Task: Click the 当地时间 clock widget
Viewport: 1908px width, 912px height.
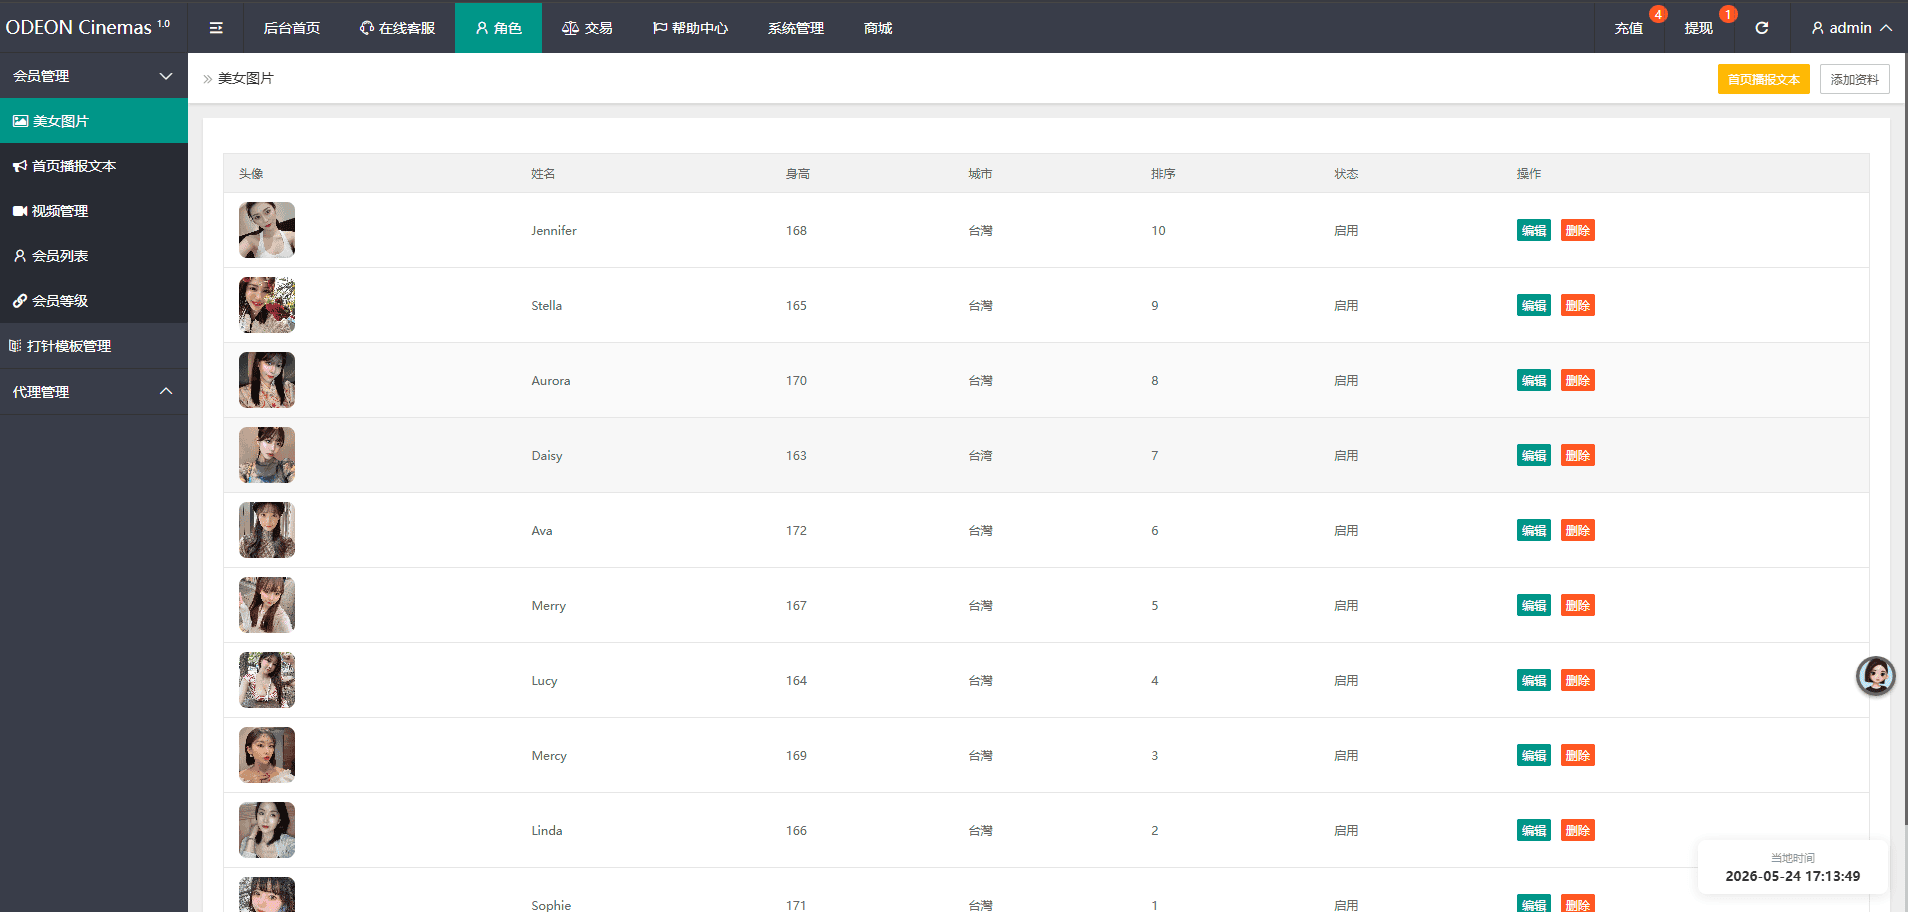Action: [1793, 867]
